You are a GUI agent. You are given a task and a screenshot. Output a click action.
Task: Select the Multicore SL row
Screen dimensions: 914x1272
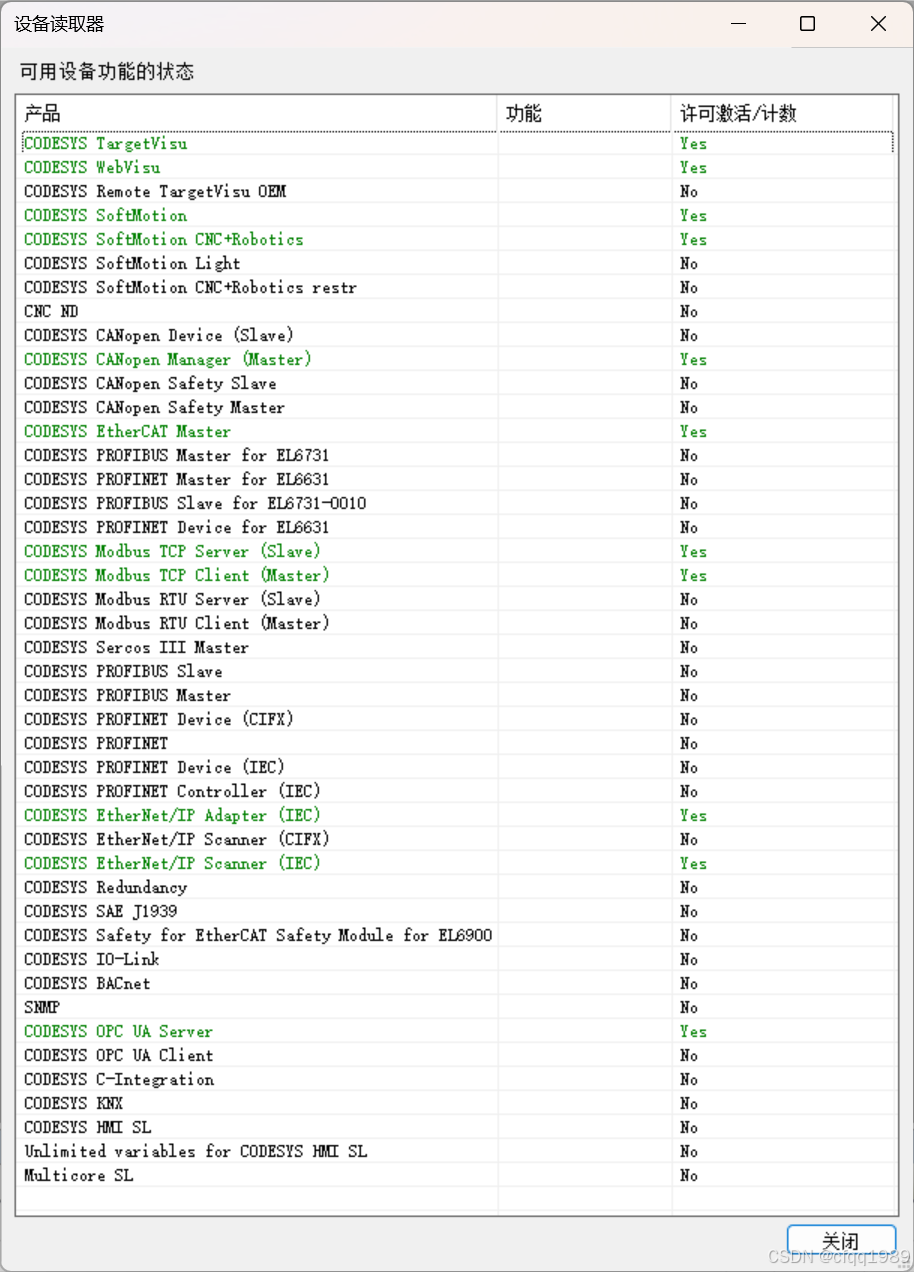[x=457, y=1175]
